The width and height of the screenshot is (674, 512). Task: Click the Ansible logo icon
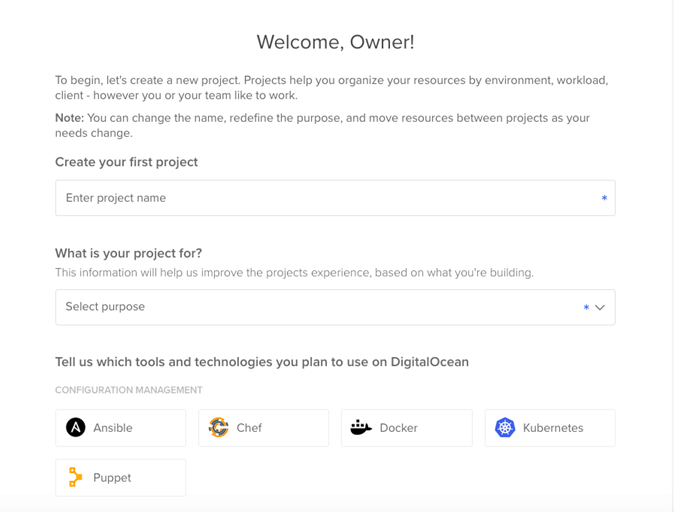point(76,428)
